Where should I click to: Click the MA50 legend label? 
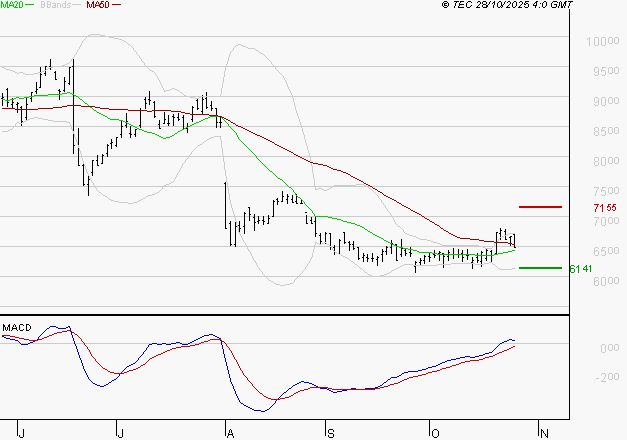(98, 4)
